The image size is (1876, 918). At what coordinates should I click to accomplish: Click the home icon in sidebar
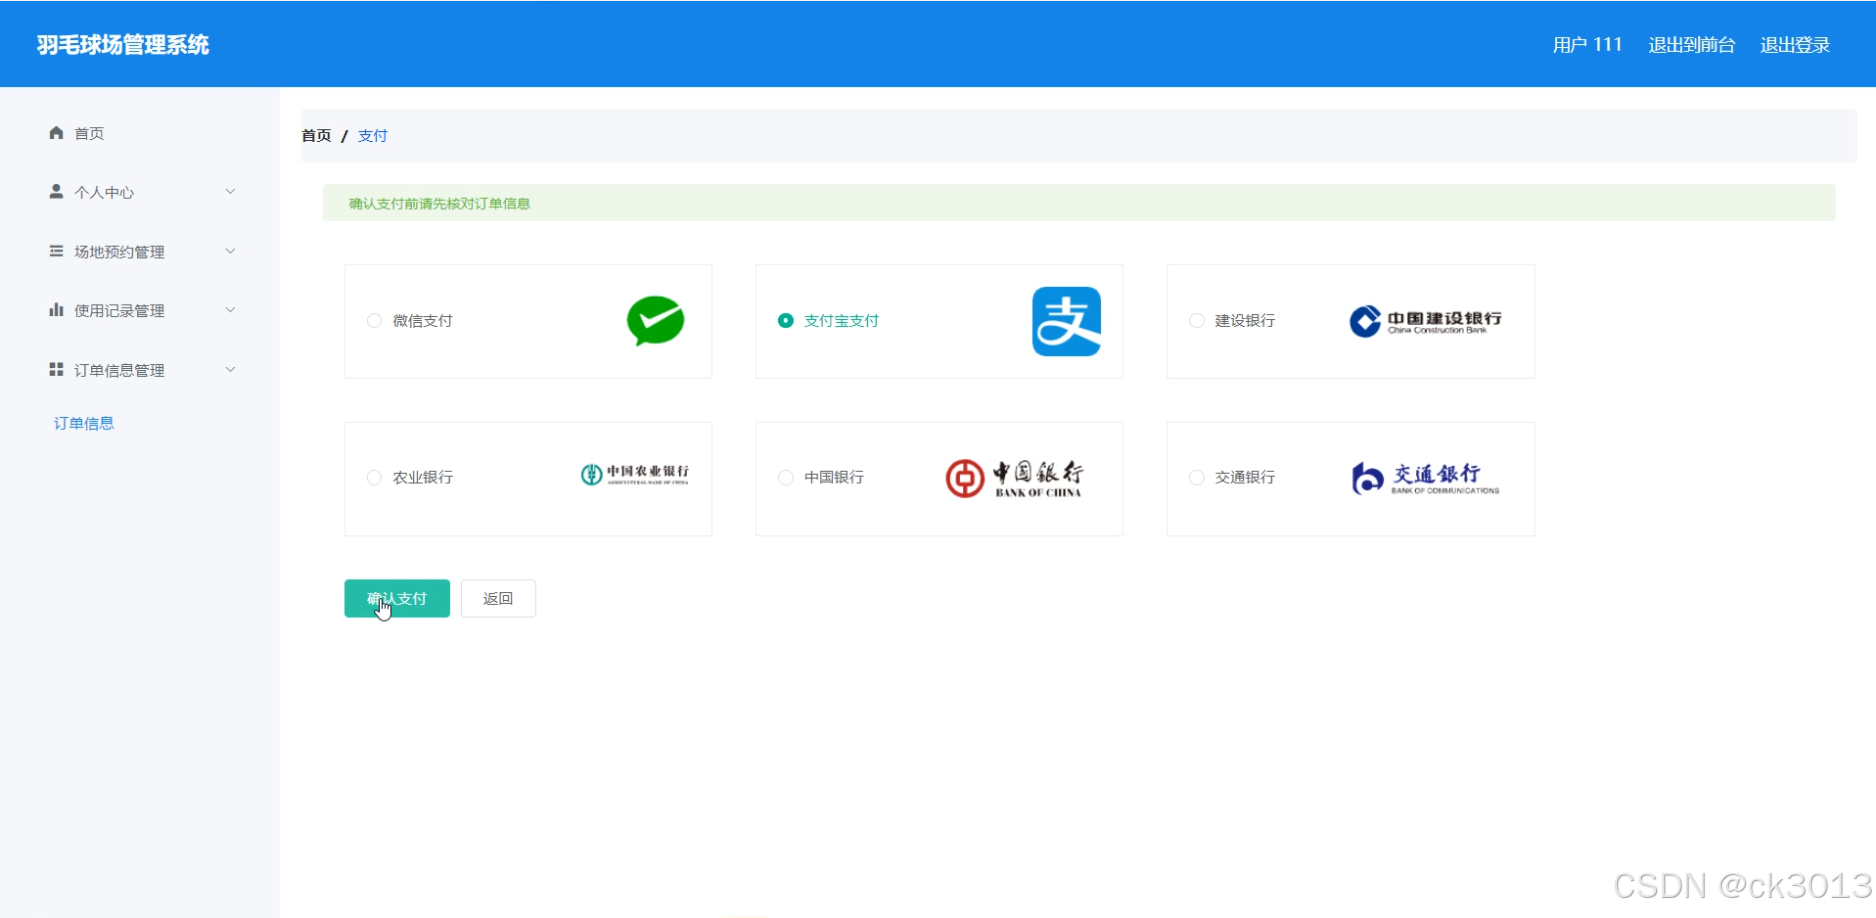click(56, 133)
